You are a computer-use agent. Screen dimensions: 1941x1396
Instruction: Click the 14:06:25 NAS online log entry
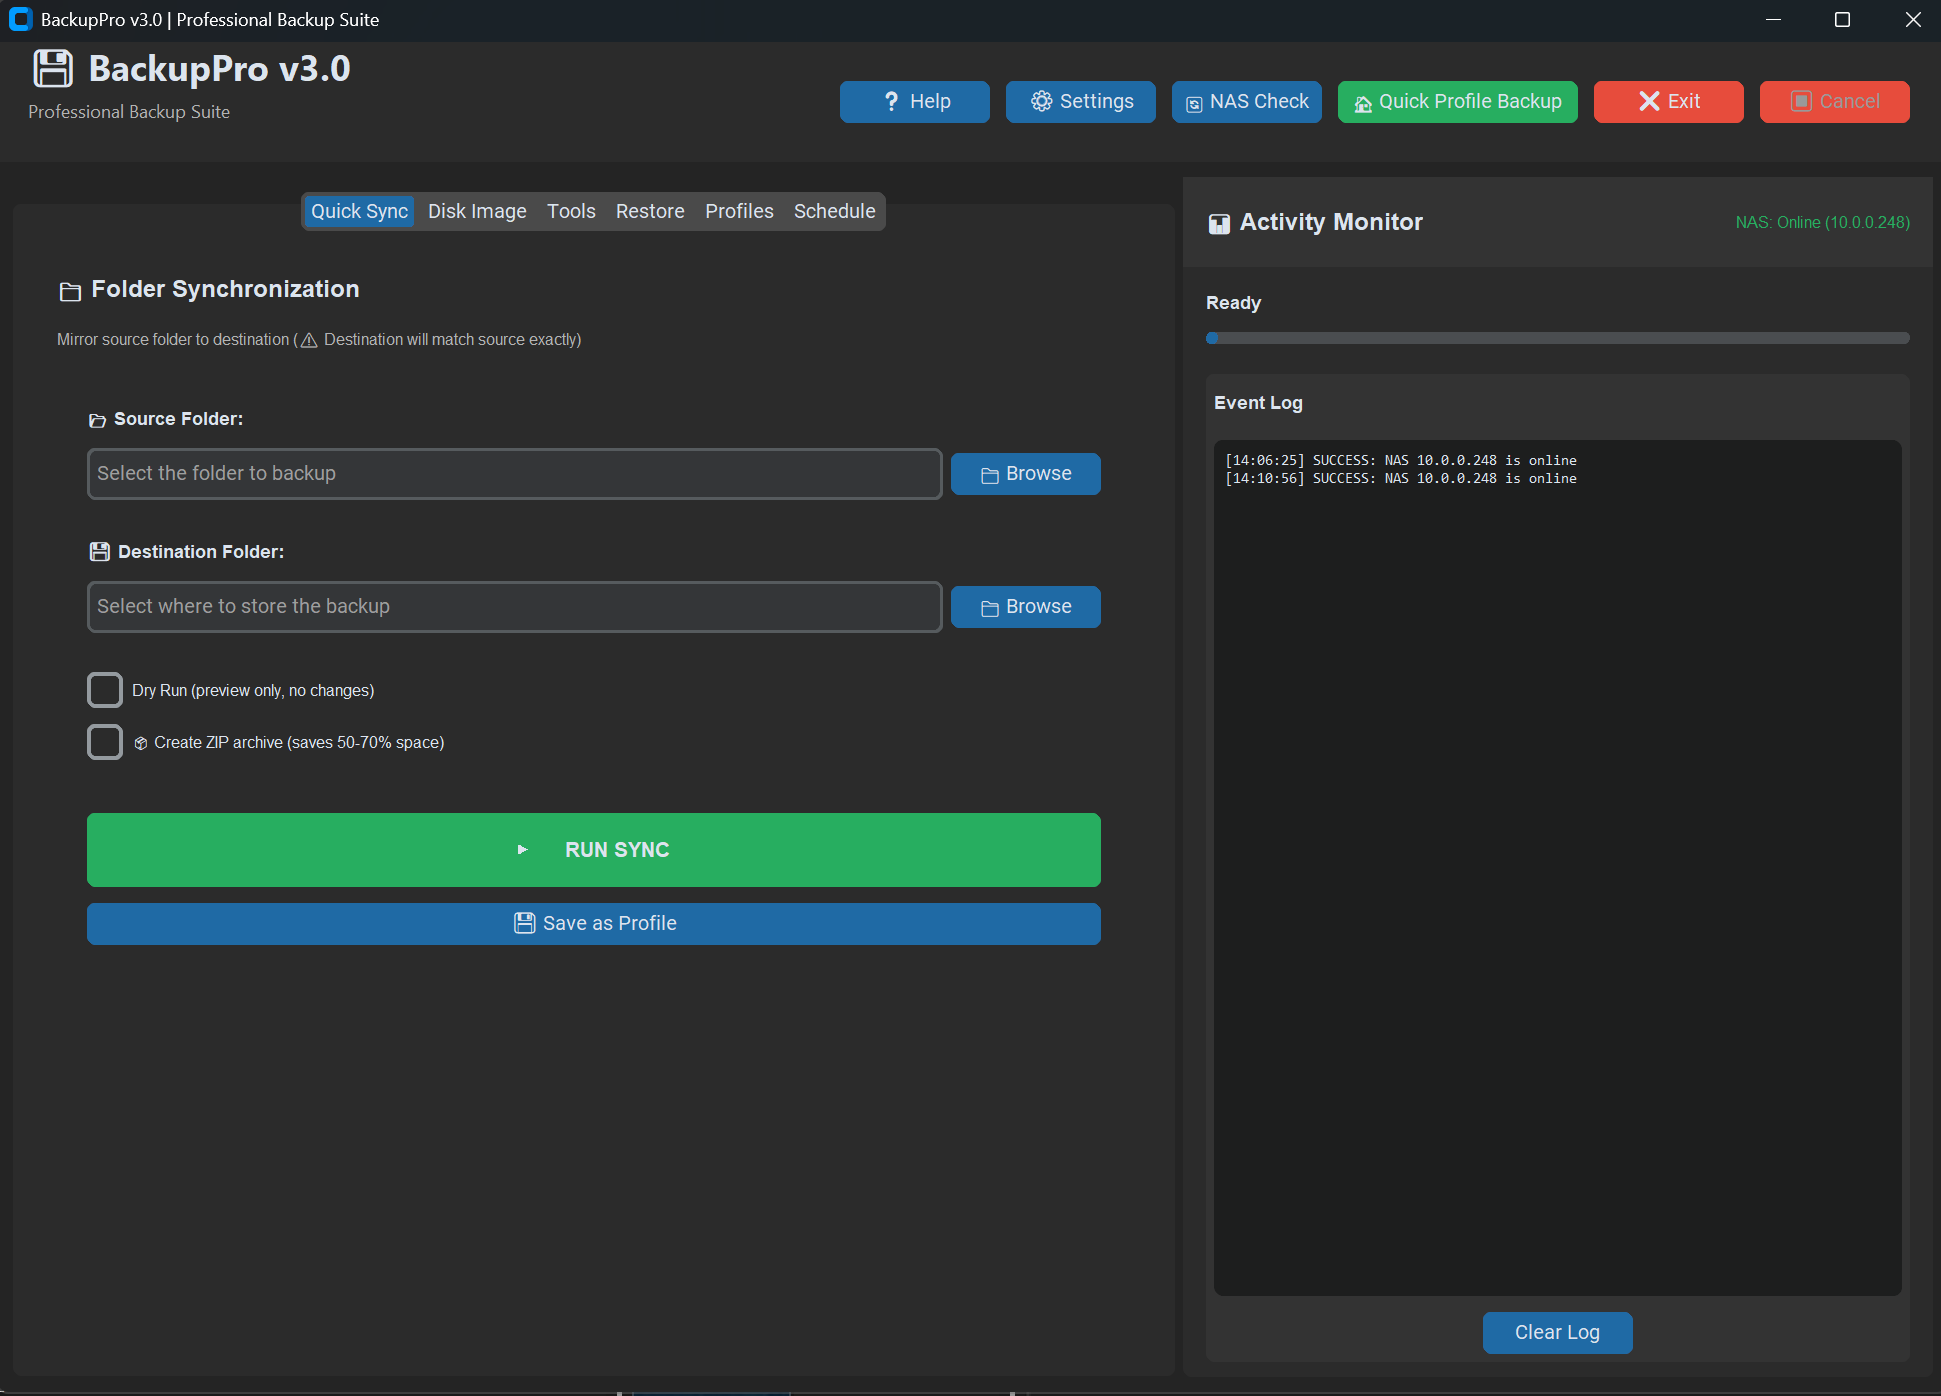1401,461
